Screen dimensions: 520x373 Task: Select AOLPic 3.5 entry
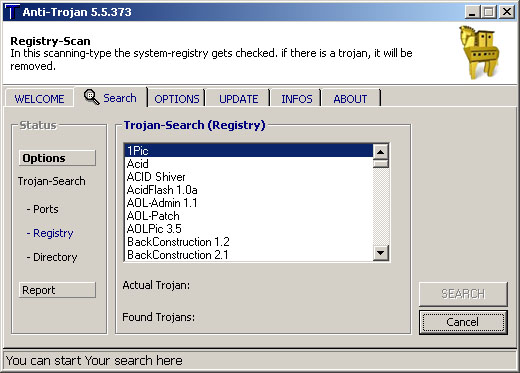[248, 229]
